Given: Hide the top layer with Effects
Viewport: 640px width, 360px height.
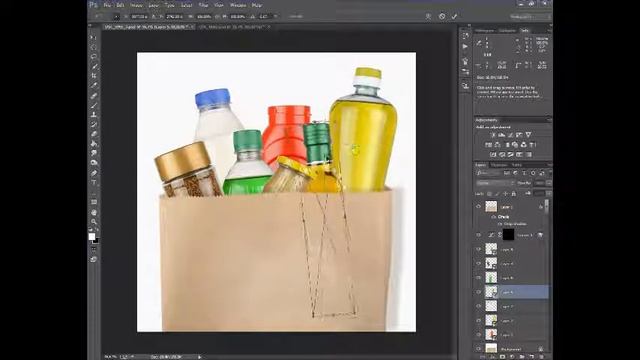Looking at the screenshot, I should [x=479, y=207].
